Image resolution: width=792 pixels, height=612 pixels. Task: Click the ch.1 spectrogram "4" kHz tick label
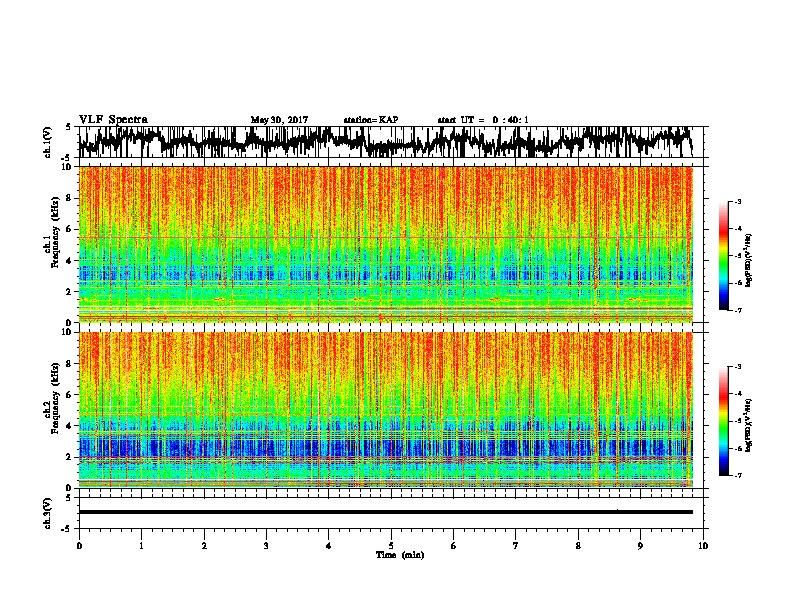(70, 261)
